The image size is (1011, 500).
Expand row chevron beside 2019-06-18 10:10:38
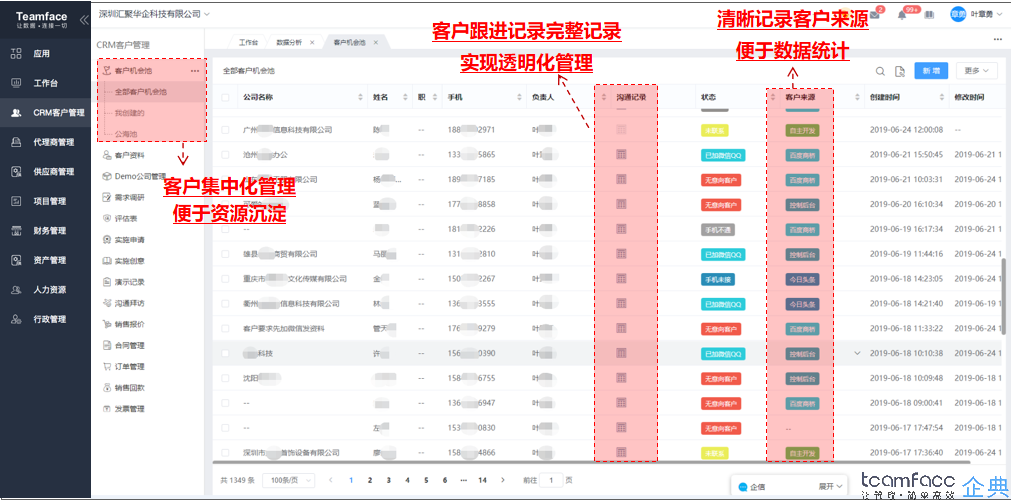(x=857, y=353)
